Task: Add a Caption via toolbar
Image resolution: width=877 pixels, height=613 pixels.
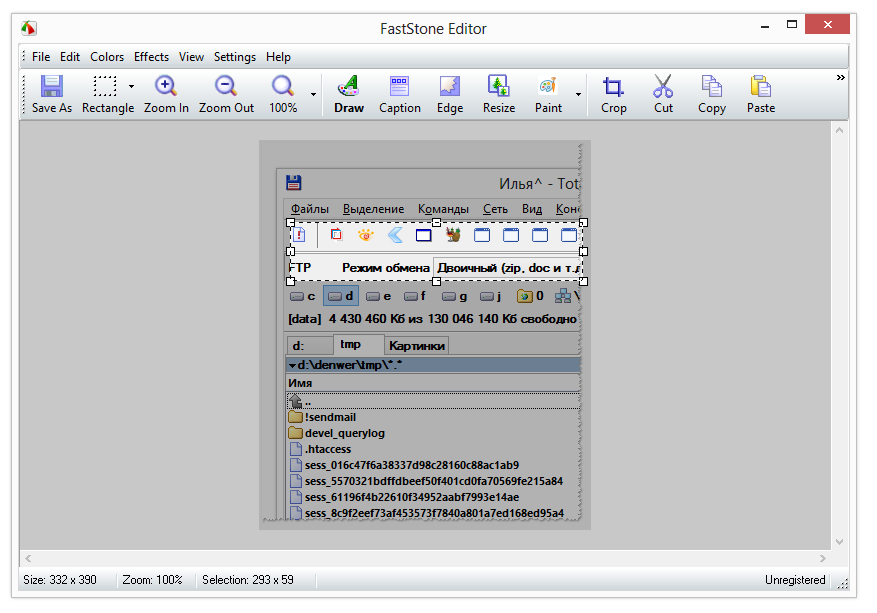Action: tap(399, 95)
